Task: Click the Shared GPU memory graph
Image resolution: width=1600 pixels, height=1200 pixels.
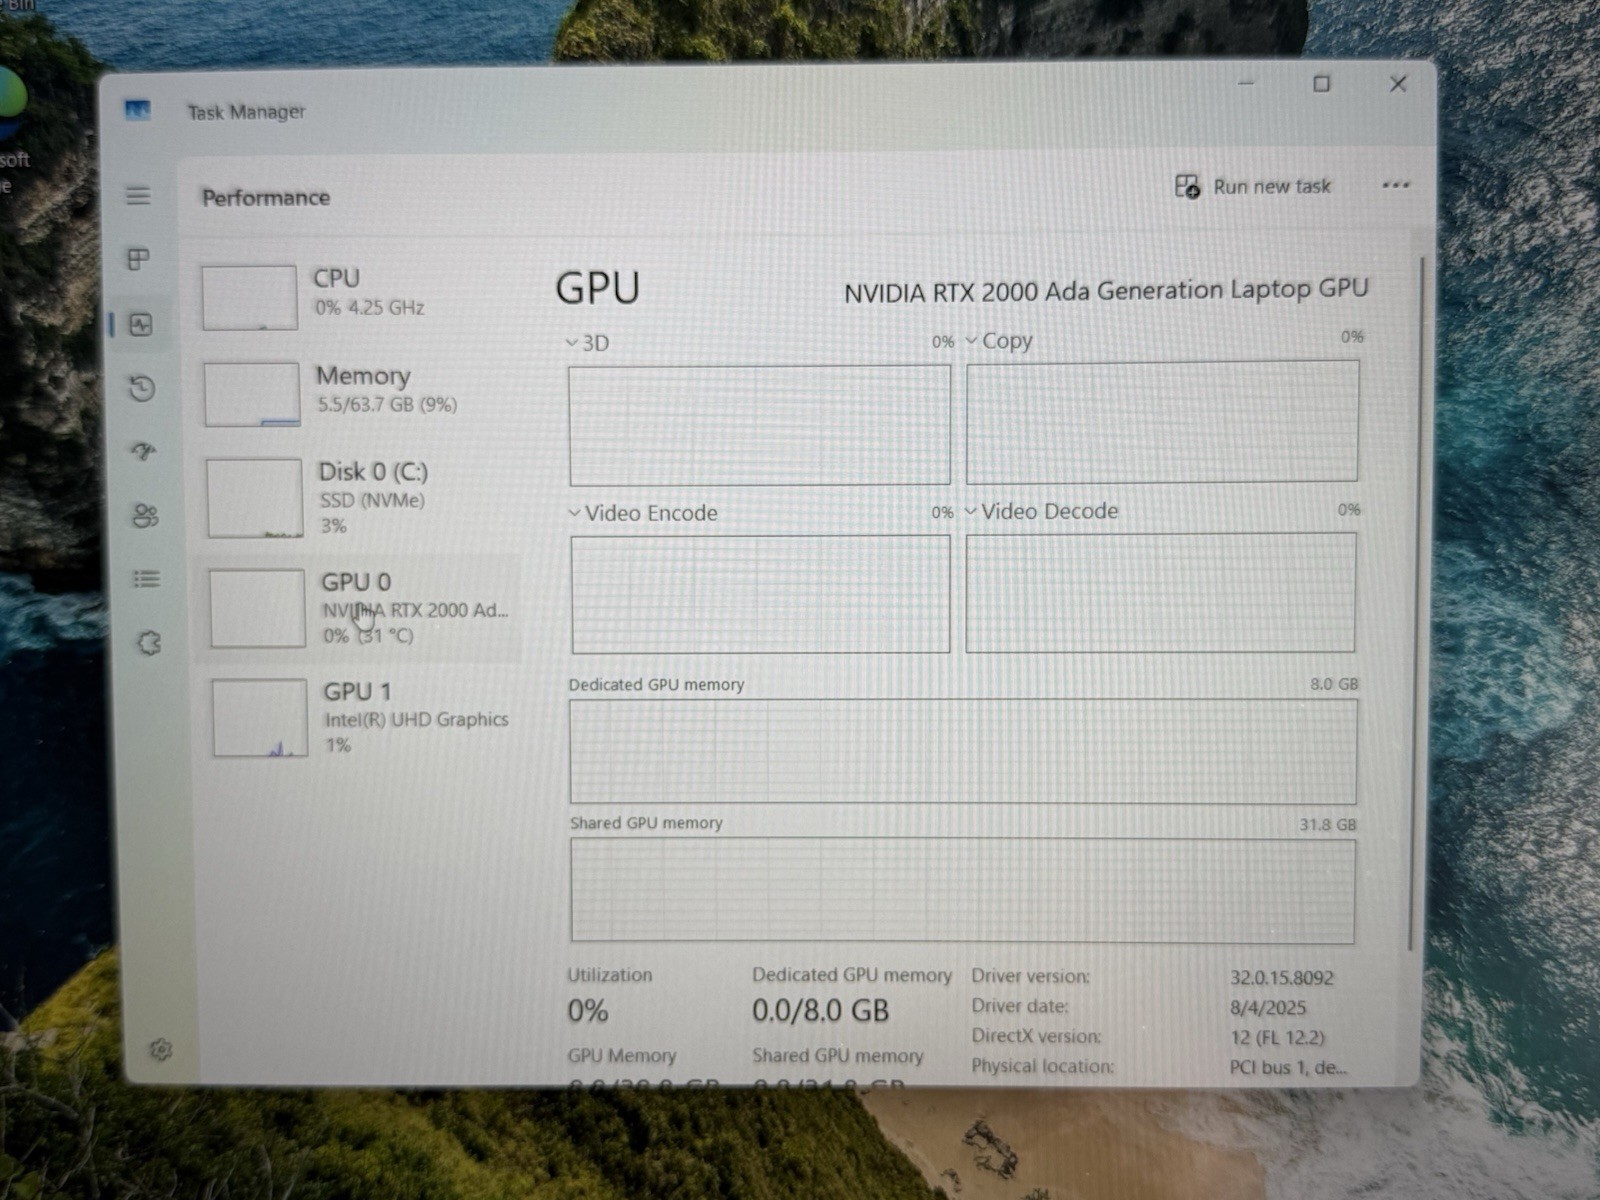Action: pos(963,890)
